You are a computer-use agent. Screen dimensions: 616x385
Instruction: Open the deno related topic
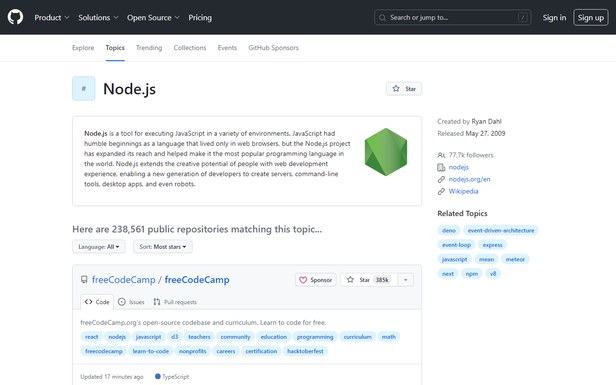449,230
